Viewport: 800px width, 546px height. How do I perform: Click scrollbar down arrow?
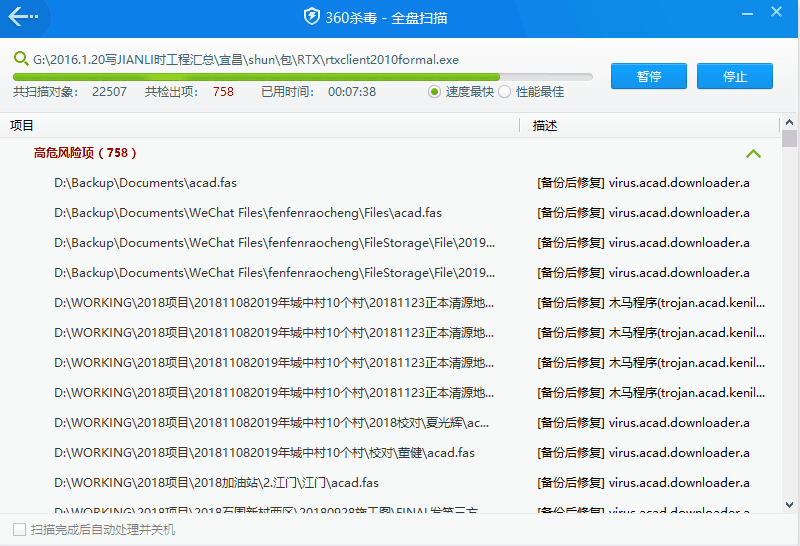pos(789,505)
